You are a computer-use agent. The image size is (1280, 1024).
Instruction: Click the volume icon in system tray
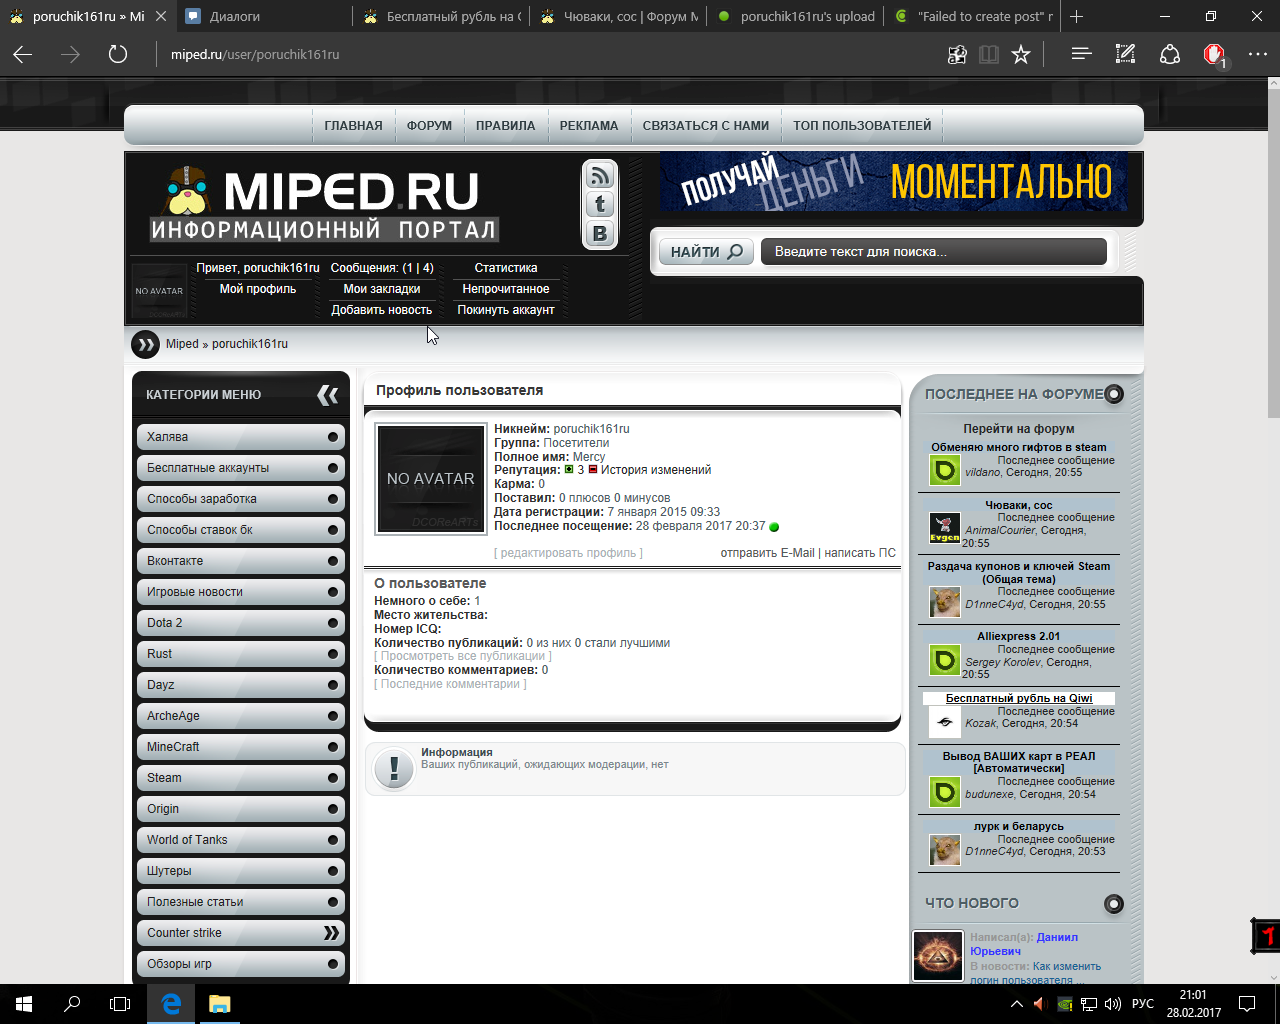pyautogui.click(x=1113, y=1004)
